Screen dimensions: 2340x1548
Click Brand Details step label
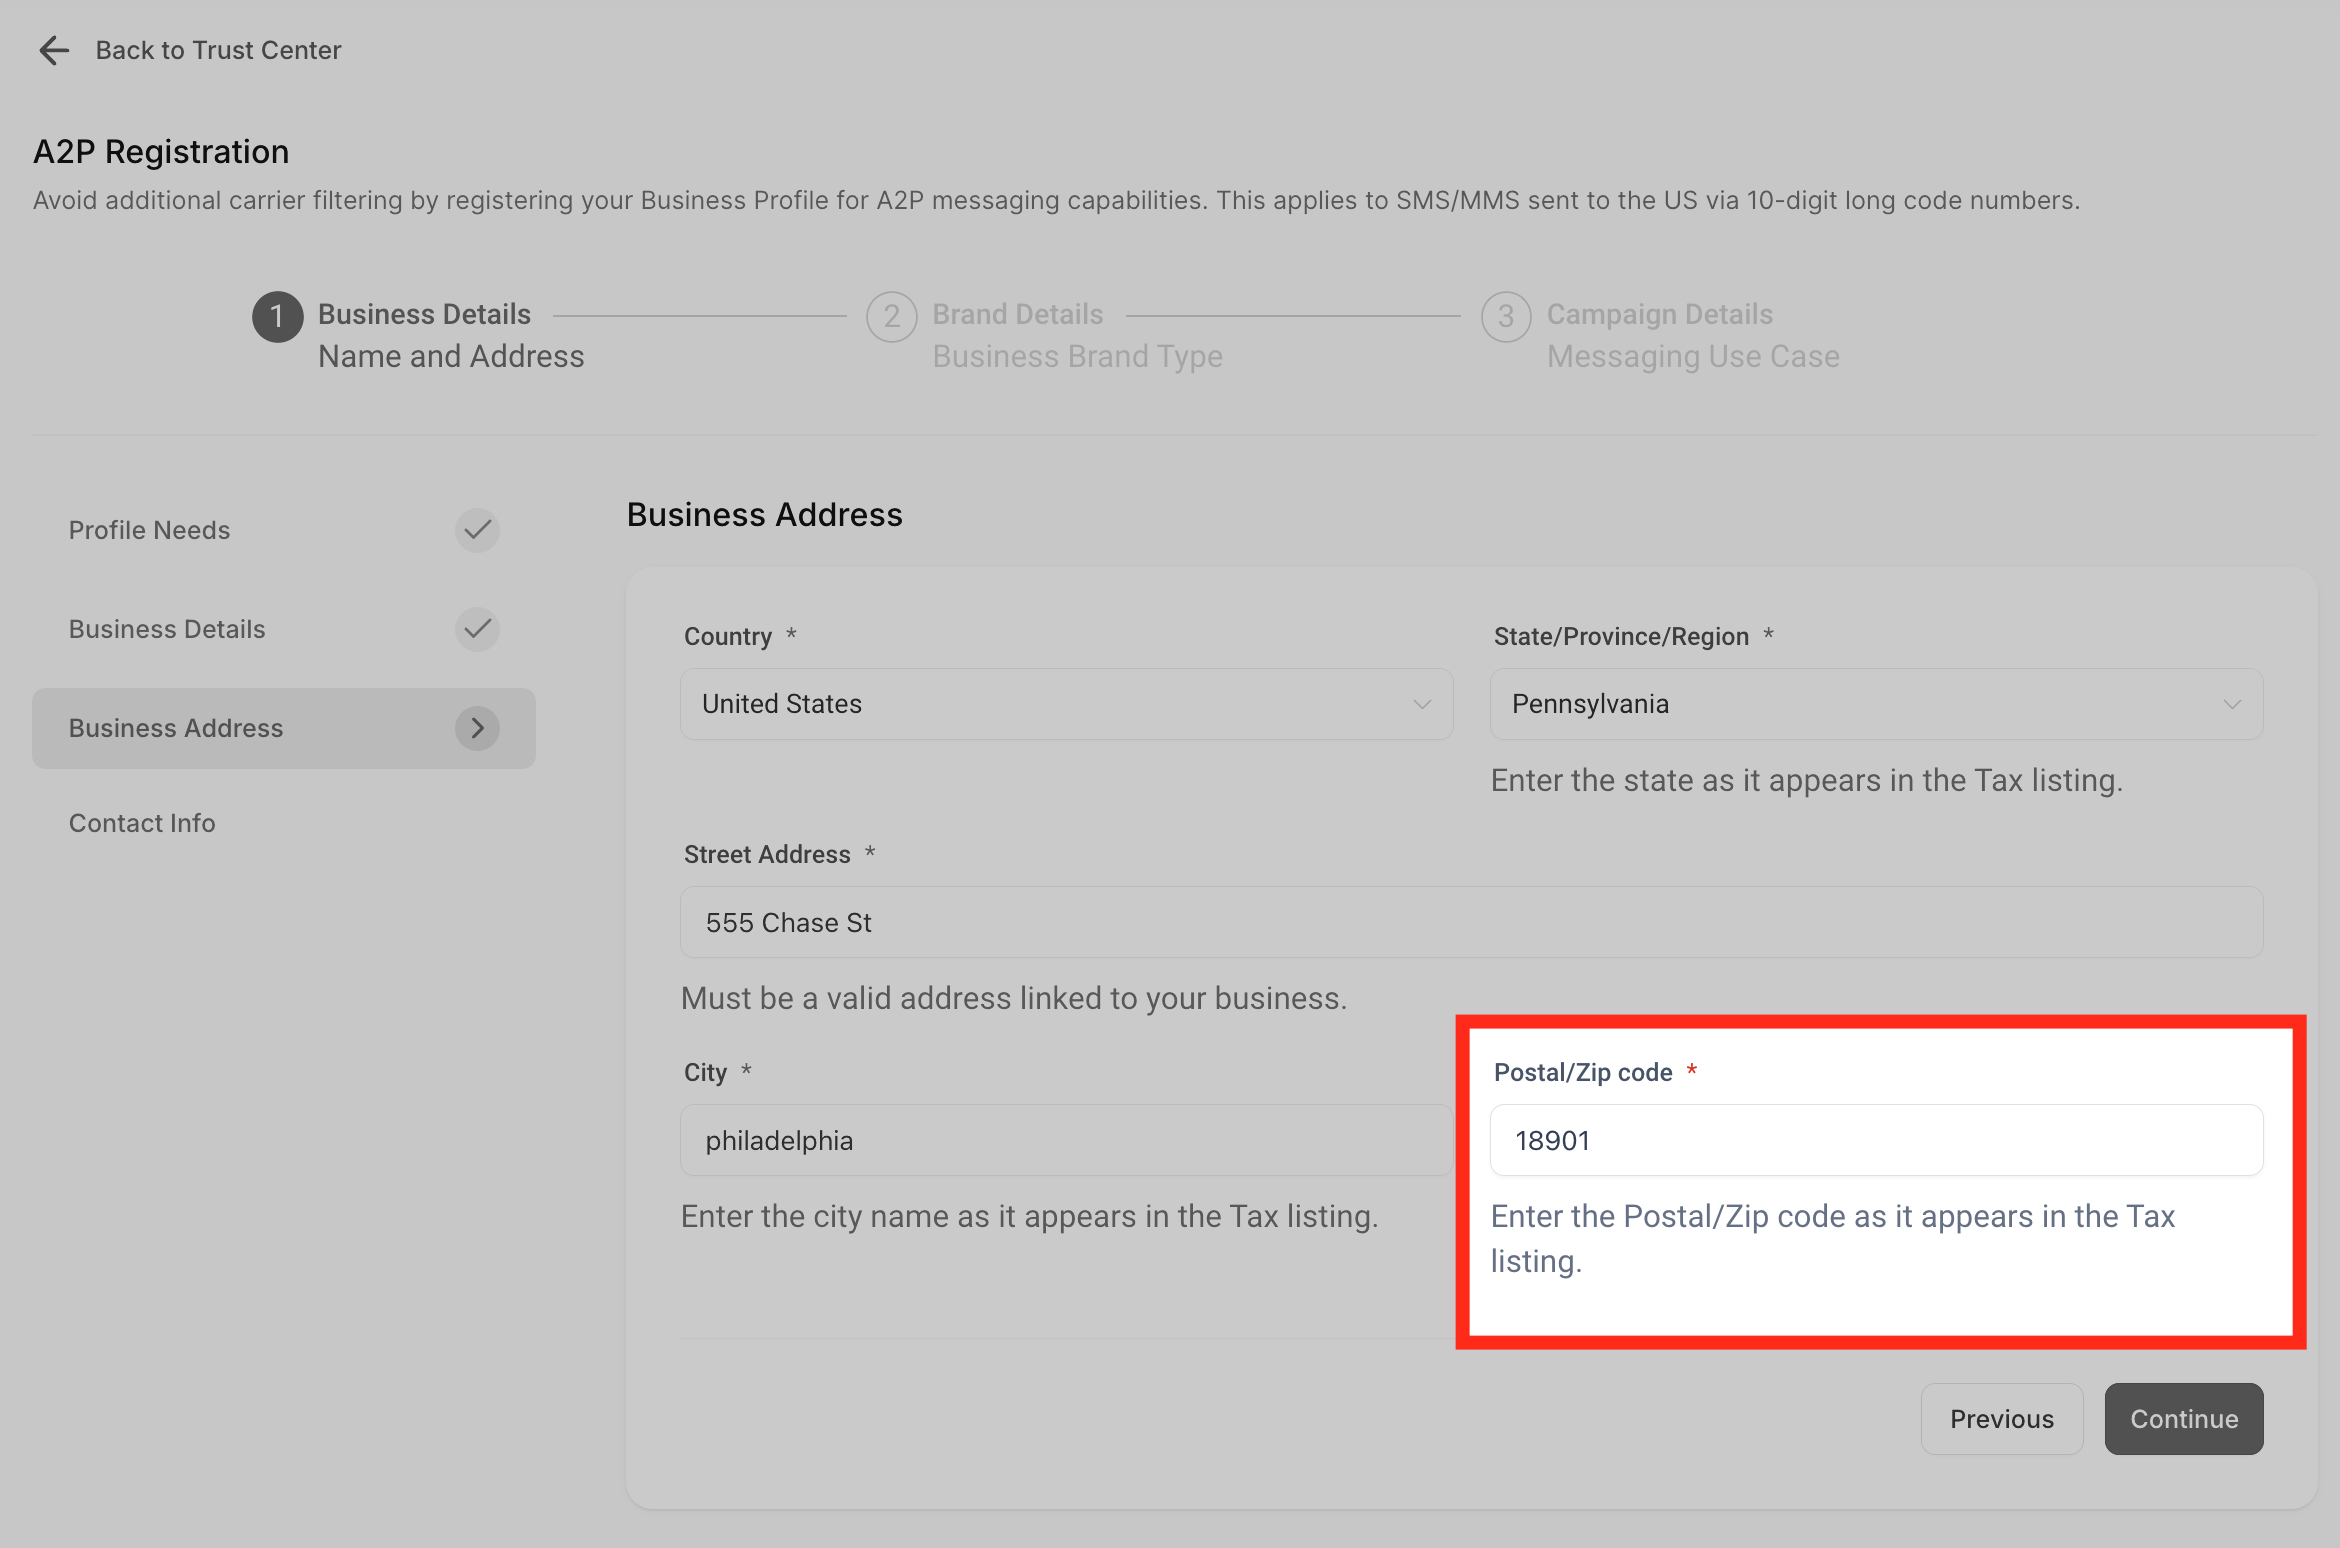tap(1017, 314)
